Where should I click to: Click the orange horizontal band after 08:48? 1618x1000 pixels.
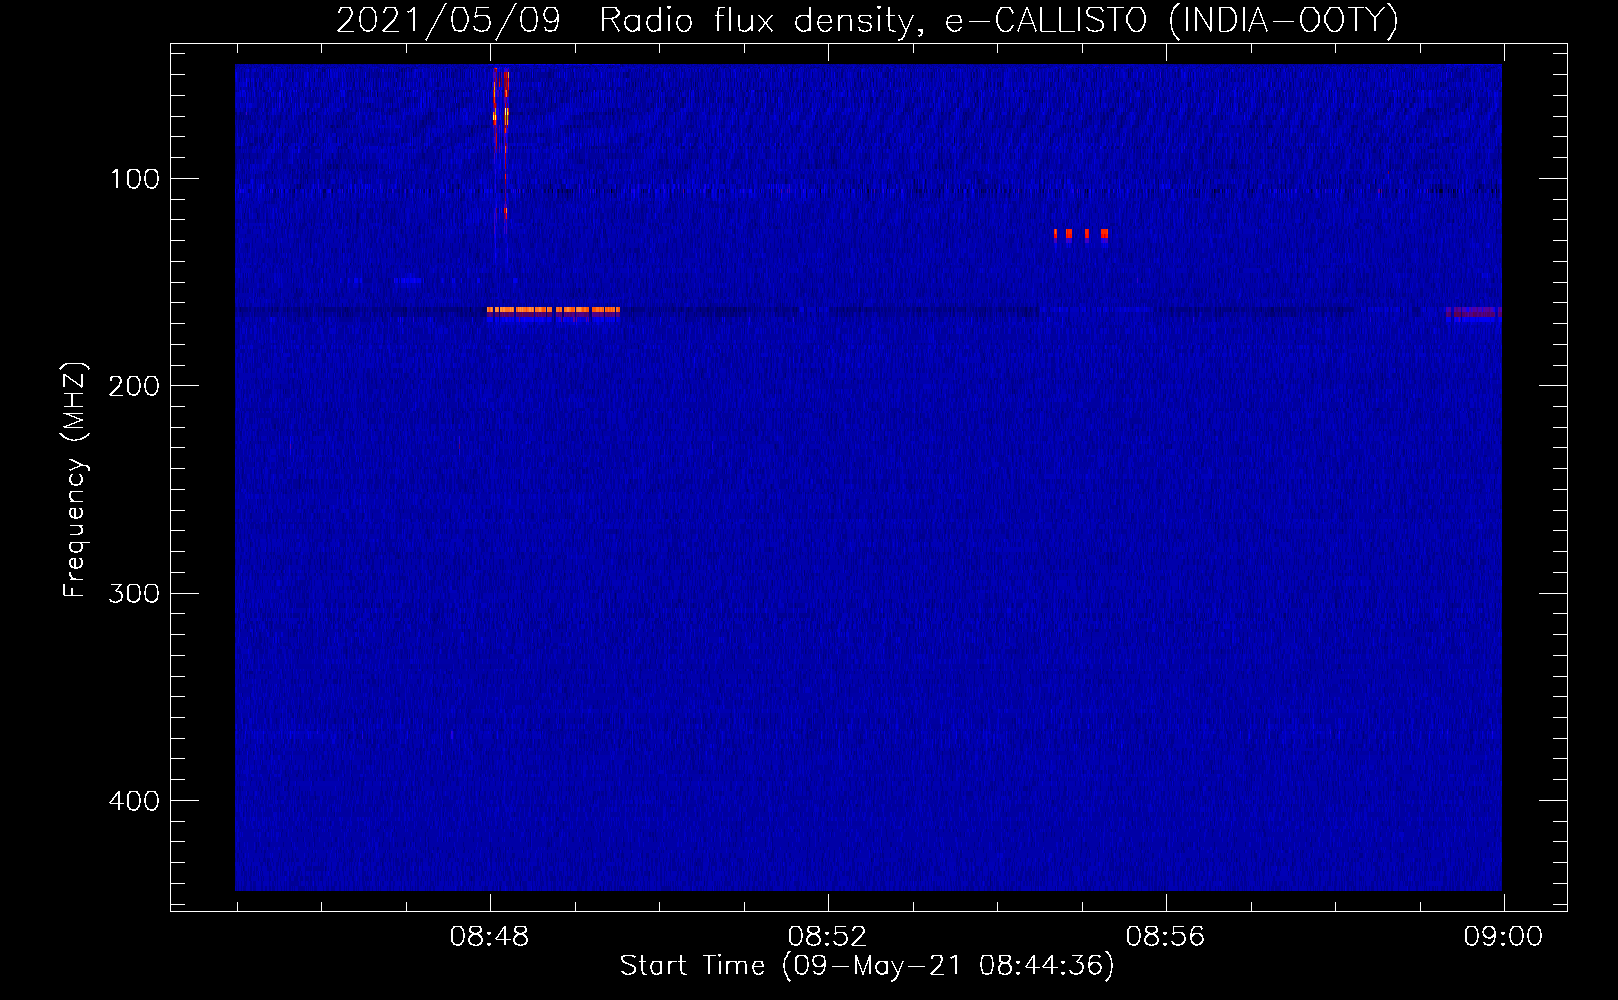coord(553,311)
